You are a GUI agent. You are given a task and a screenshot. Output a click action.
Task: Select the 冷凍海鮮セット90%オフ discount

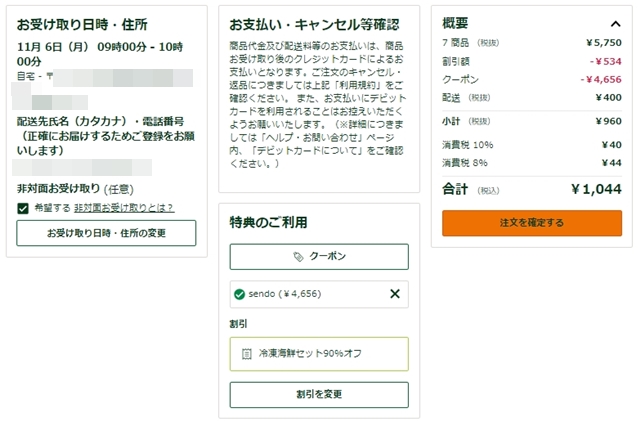(x=319, y=354)
